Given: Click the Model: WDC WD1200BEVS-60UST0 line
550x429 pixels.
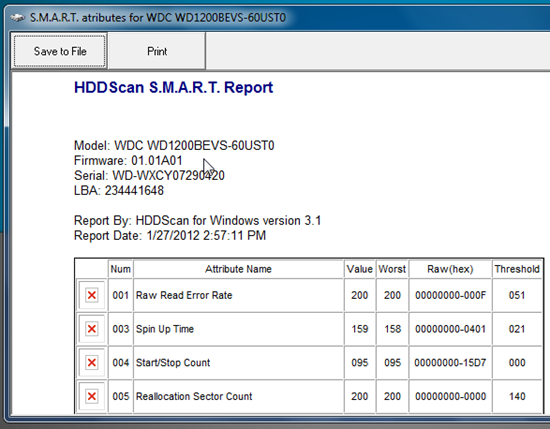Looking at the screenshot, I should 174,145.
